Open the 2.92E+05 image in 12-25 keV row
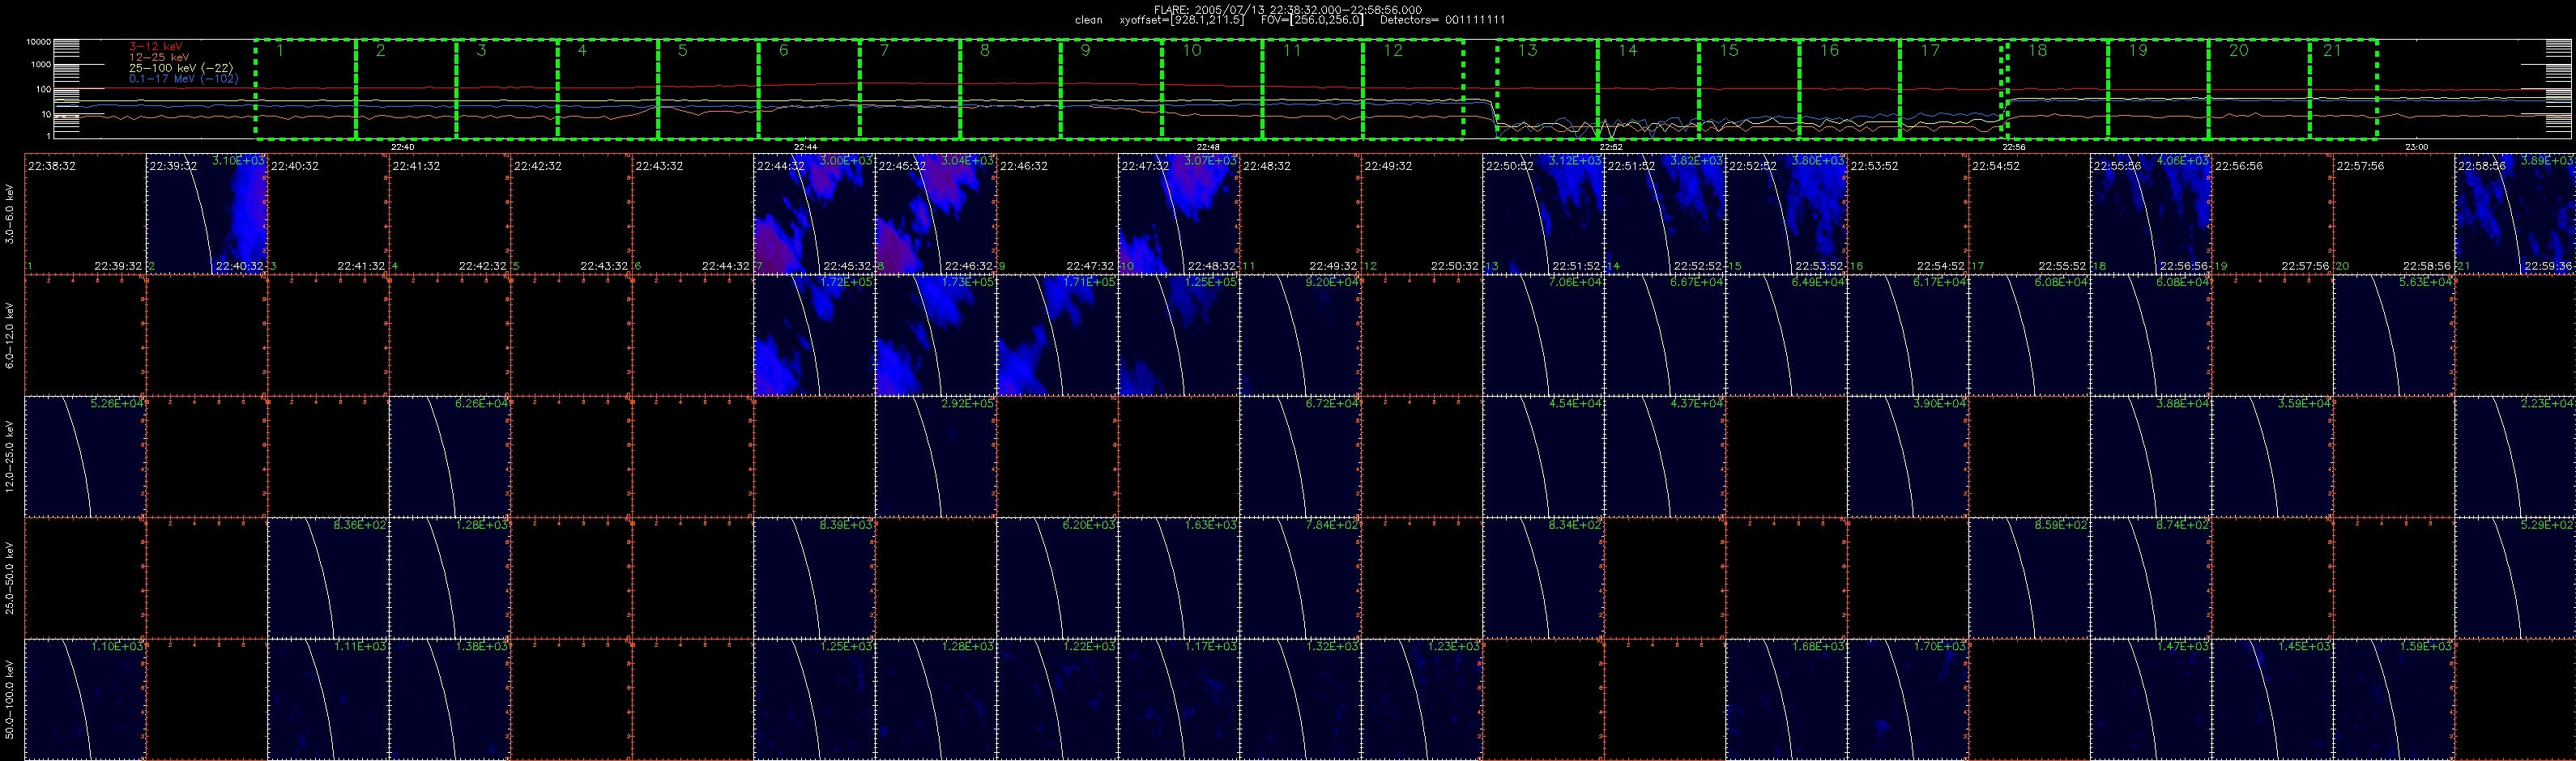The width and height of the screenshot is (2576, 761). point(935,457)
